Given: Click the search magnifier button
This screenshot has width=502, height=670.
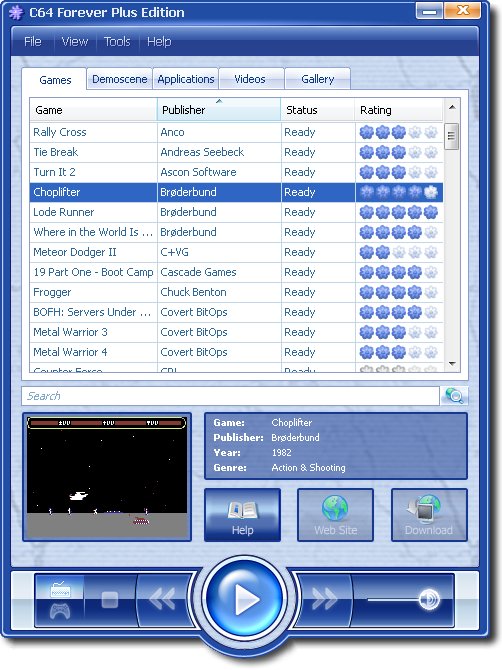Looking at the screenshot, I should coord(454,396).
